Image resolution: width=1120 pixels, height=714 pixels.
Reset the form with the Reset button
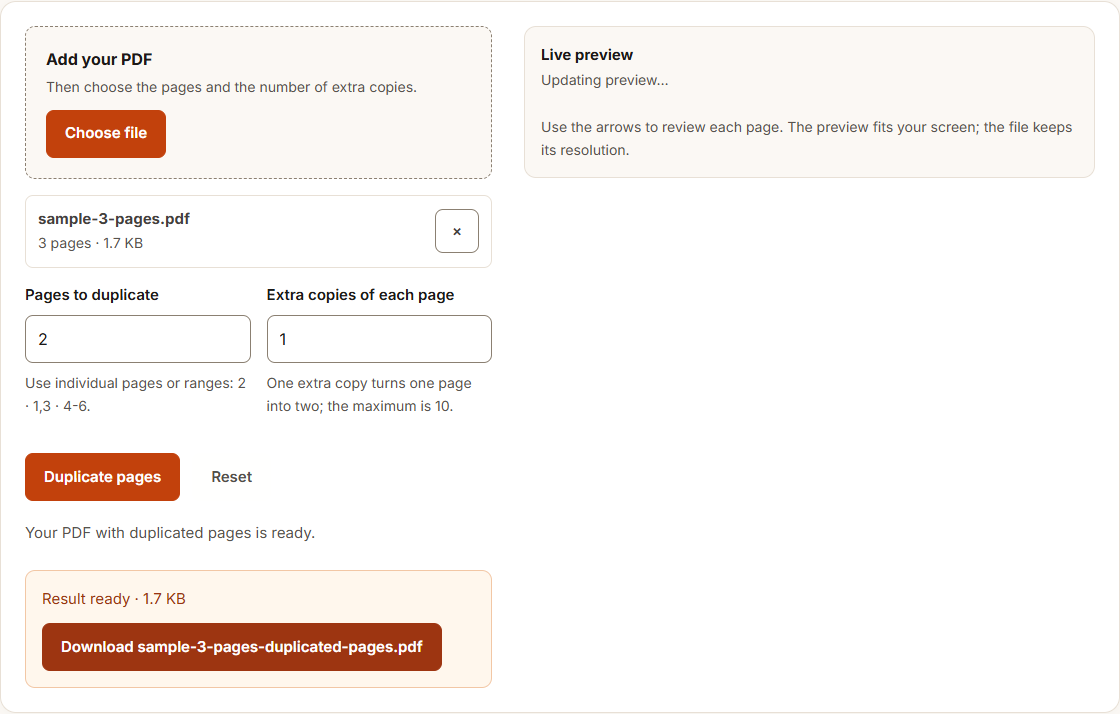[231, 477]
